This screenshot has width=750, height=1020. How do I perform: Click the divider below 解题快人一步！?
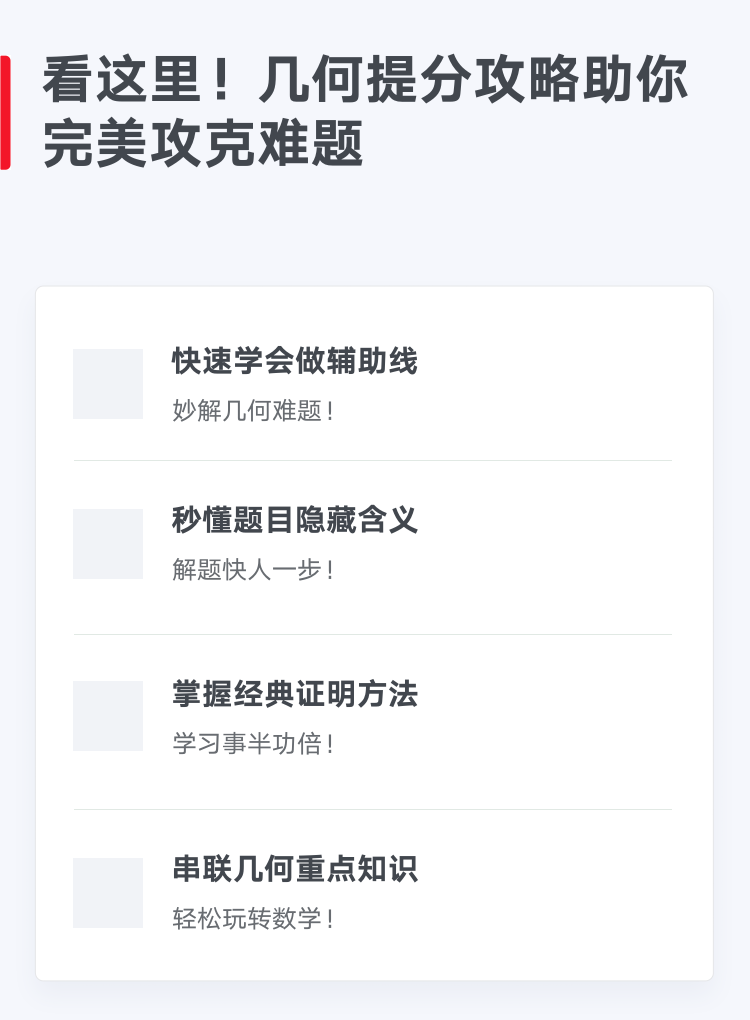click(x=373, y=634)
